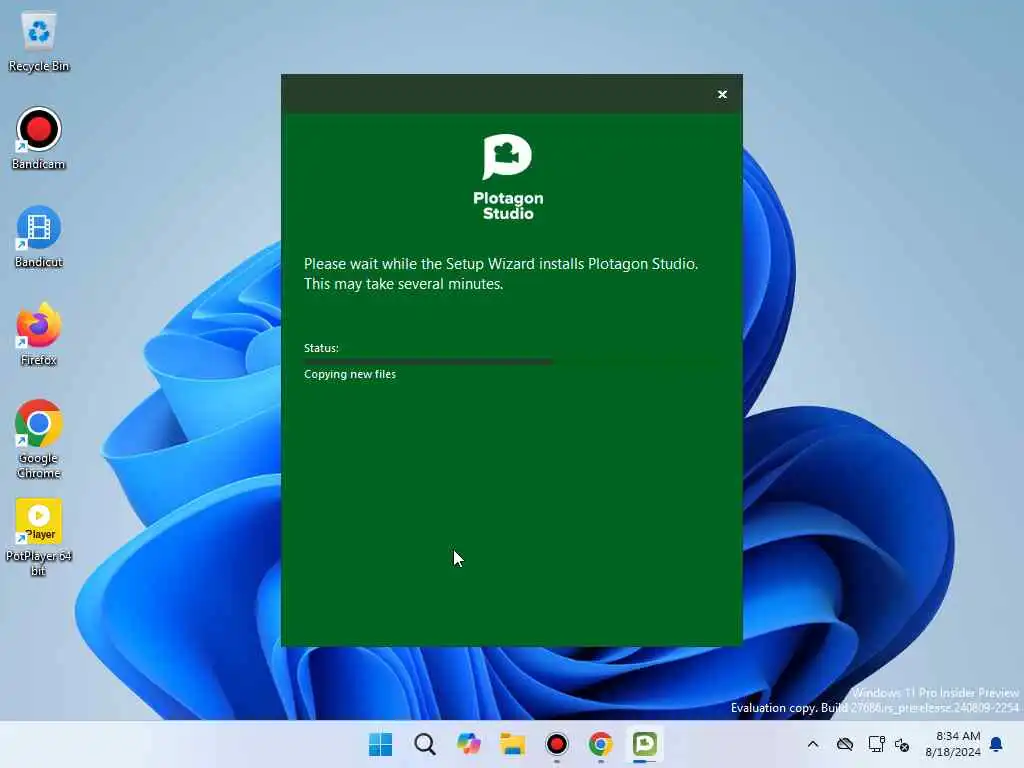Image resolution: width=1024 pixels, height=768 pixels.
Task: Click the 'Copying new files' status text
Action: point(349,374)
